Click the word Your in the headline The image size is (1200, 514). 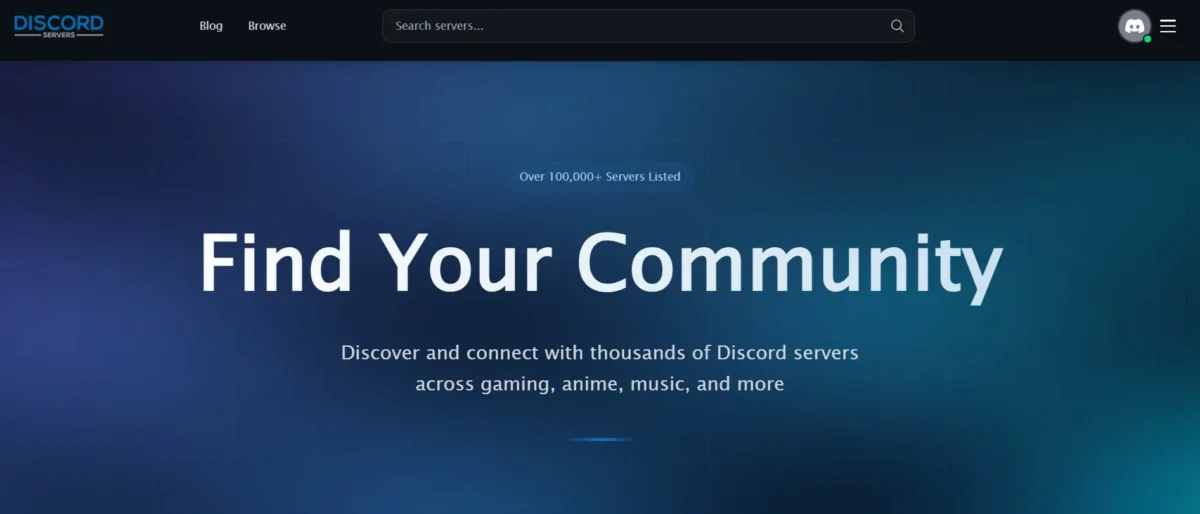466,262
